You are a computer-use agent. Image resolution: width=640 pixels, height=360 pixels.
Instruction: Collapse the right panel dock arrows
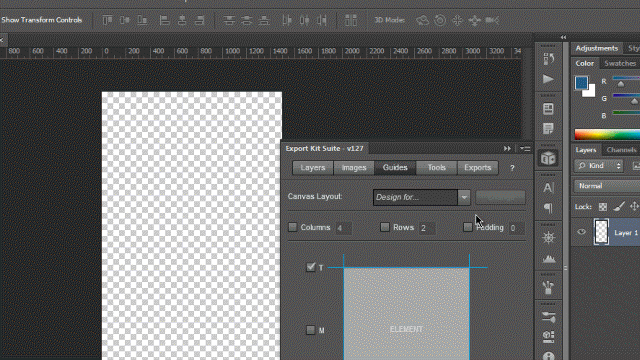tap(563, 37)
